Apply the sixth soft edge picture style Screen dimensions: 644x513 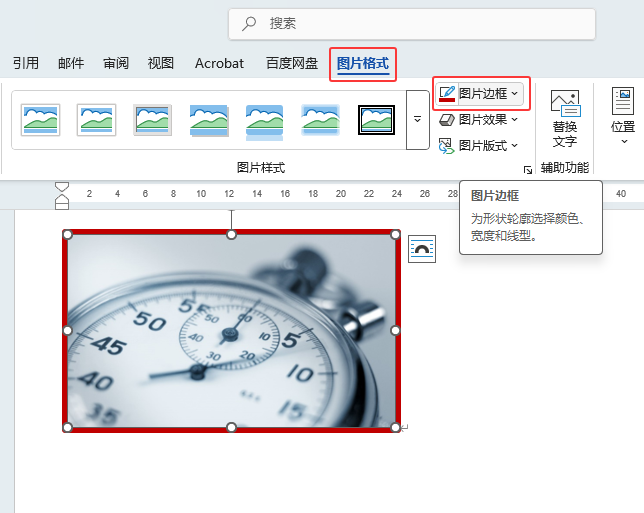click(x=320, y=120)
